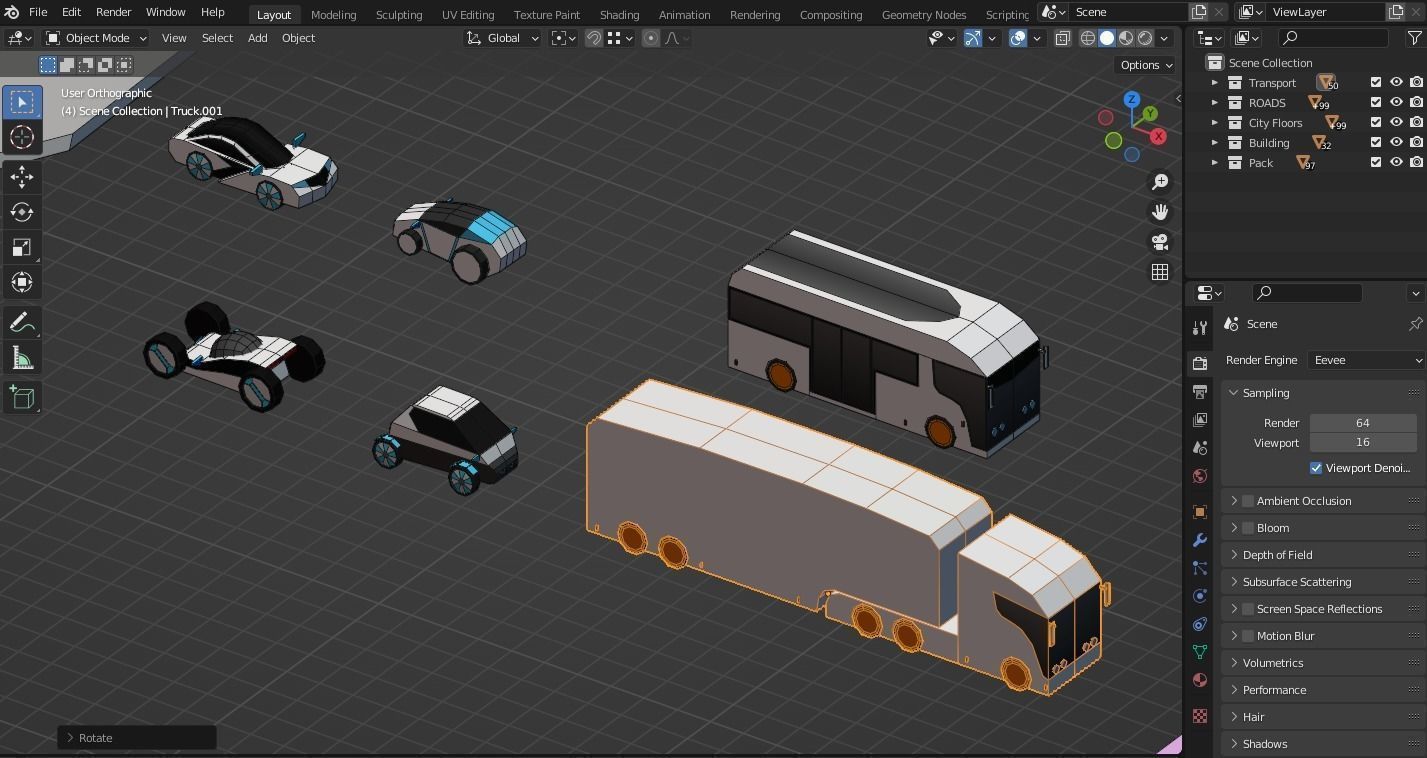Choose the Measure tool

[x=22, y=358]
